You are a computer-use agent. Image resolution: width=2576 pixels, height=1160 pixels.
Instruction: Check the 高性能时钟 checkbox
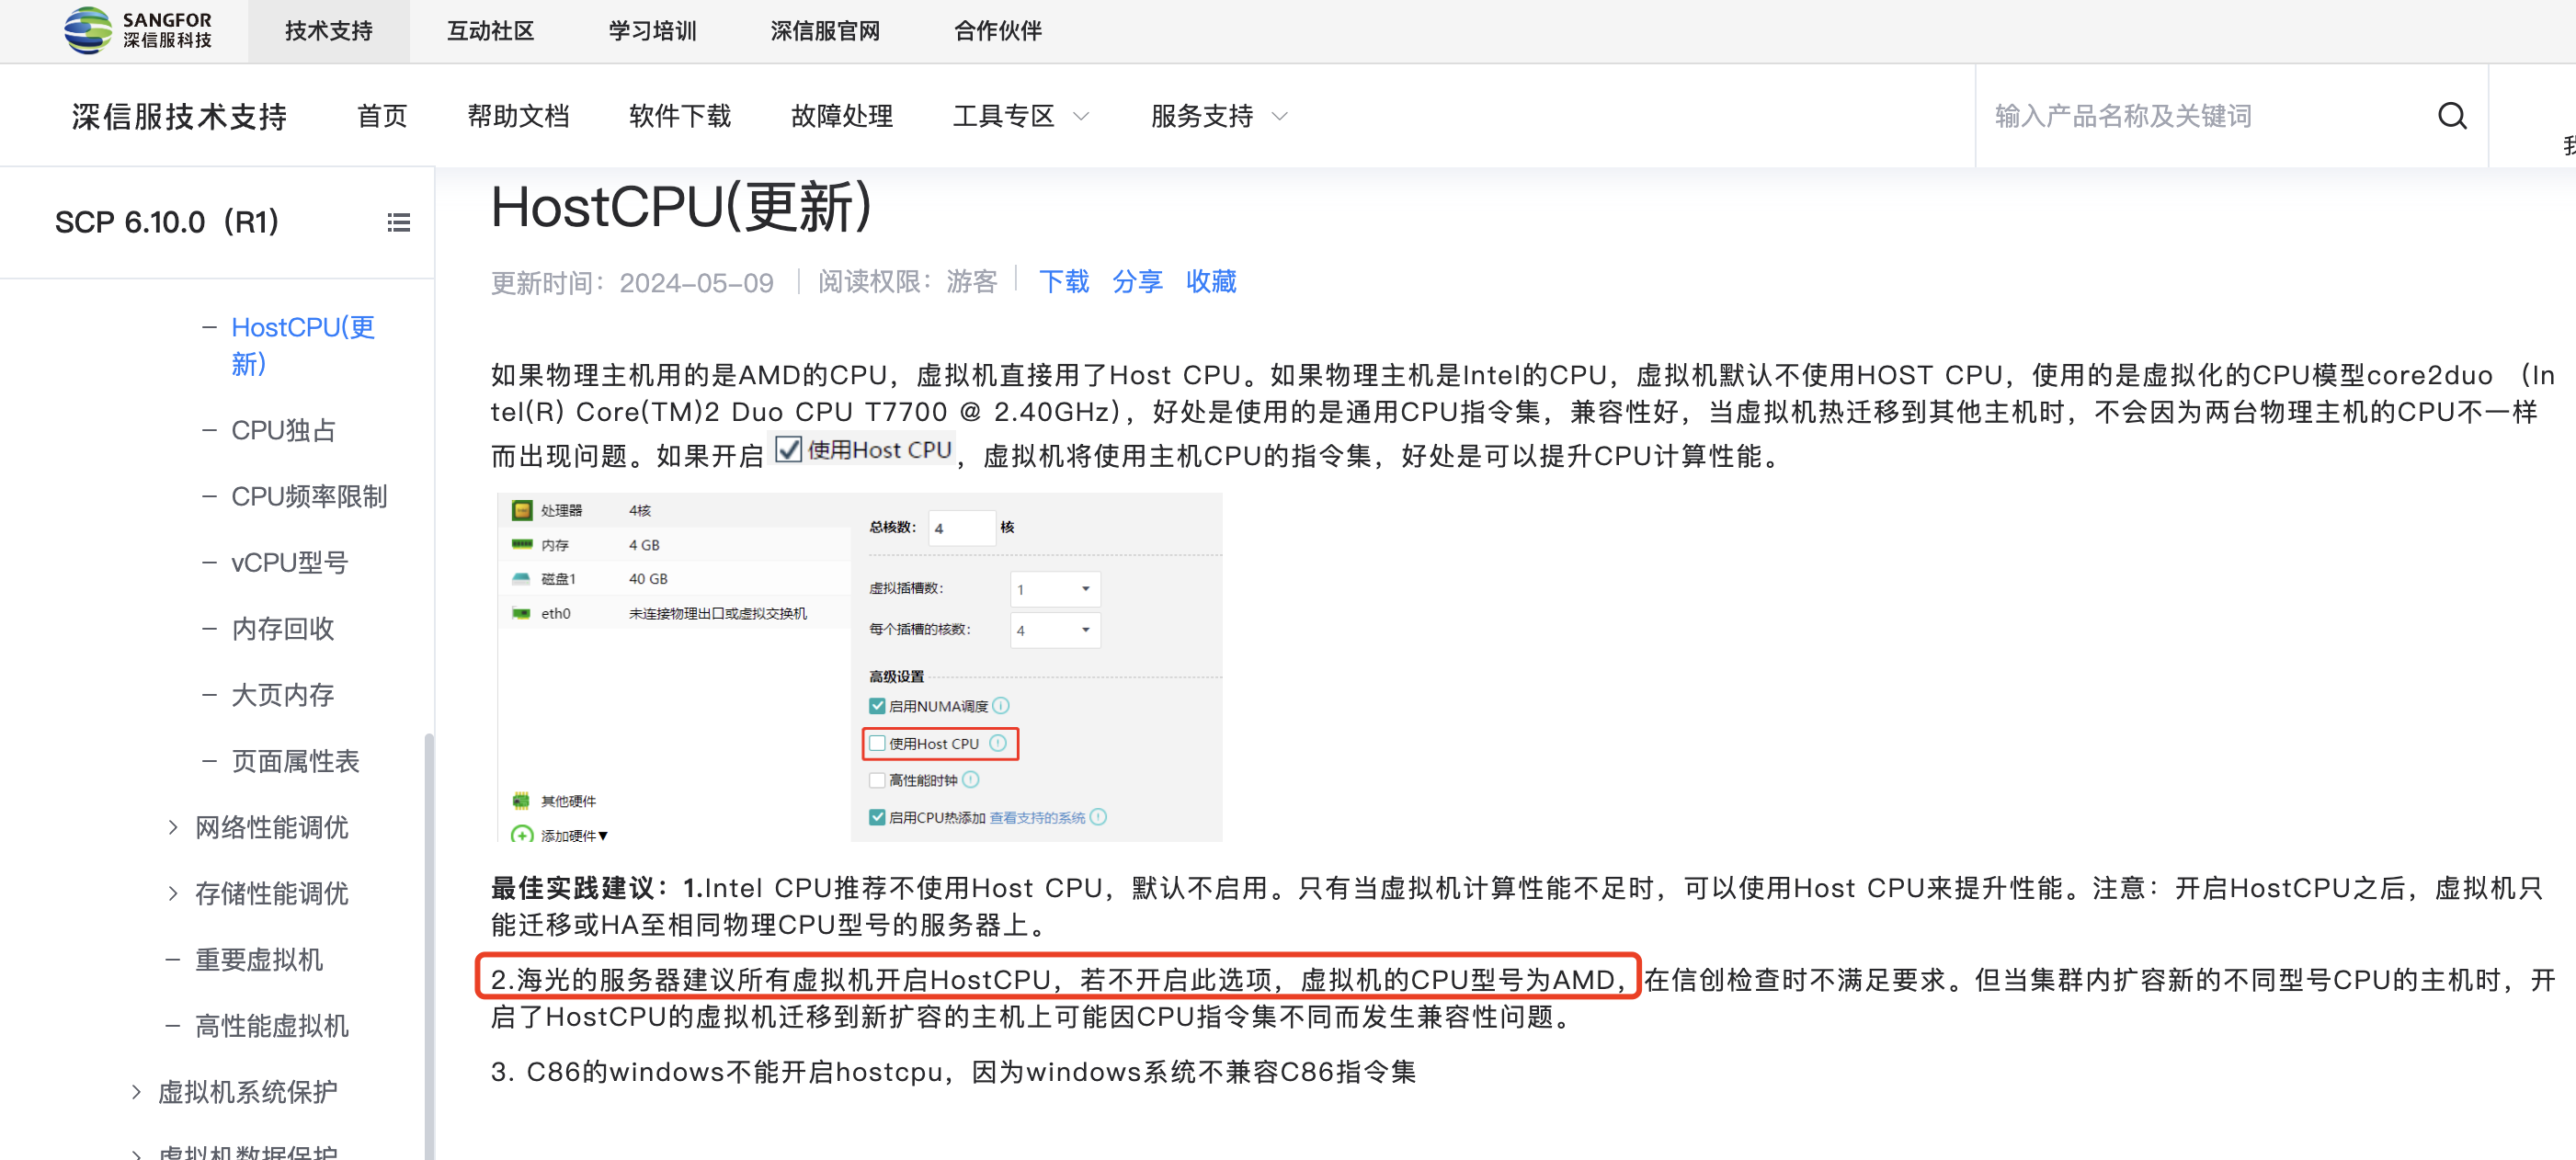(x=877, y=780)
